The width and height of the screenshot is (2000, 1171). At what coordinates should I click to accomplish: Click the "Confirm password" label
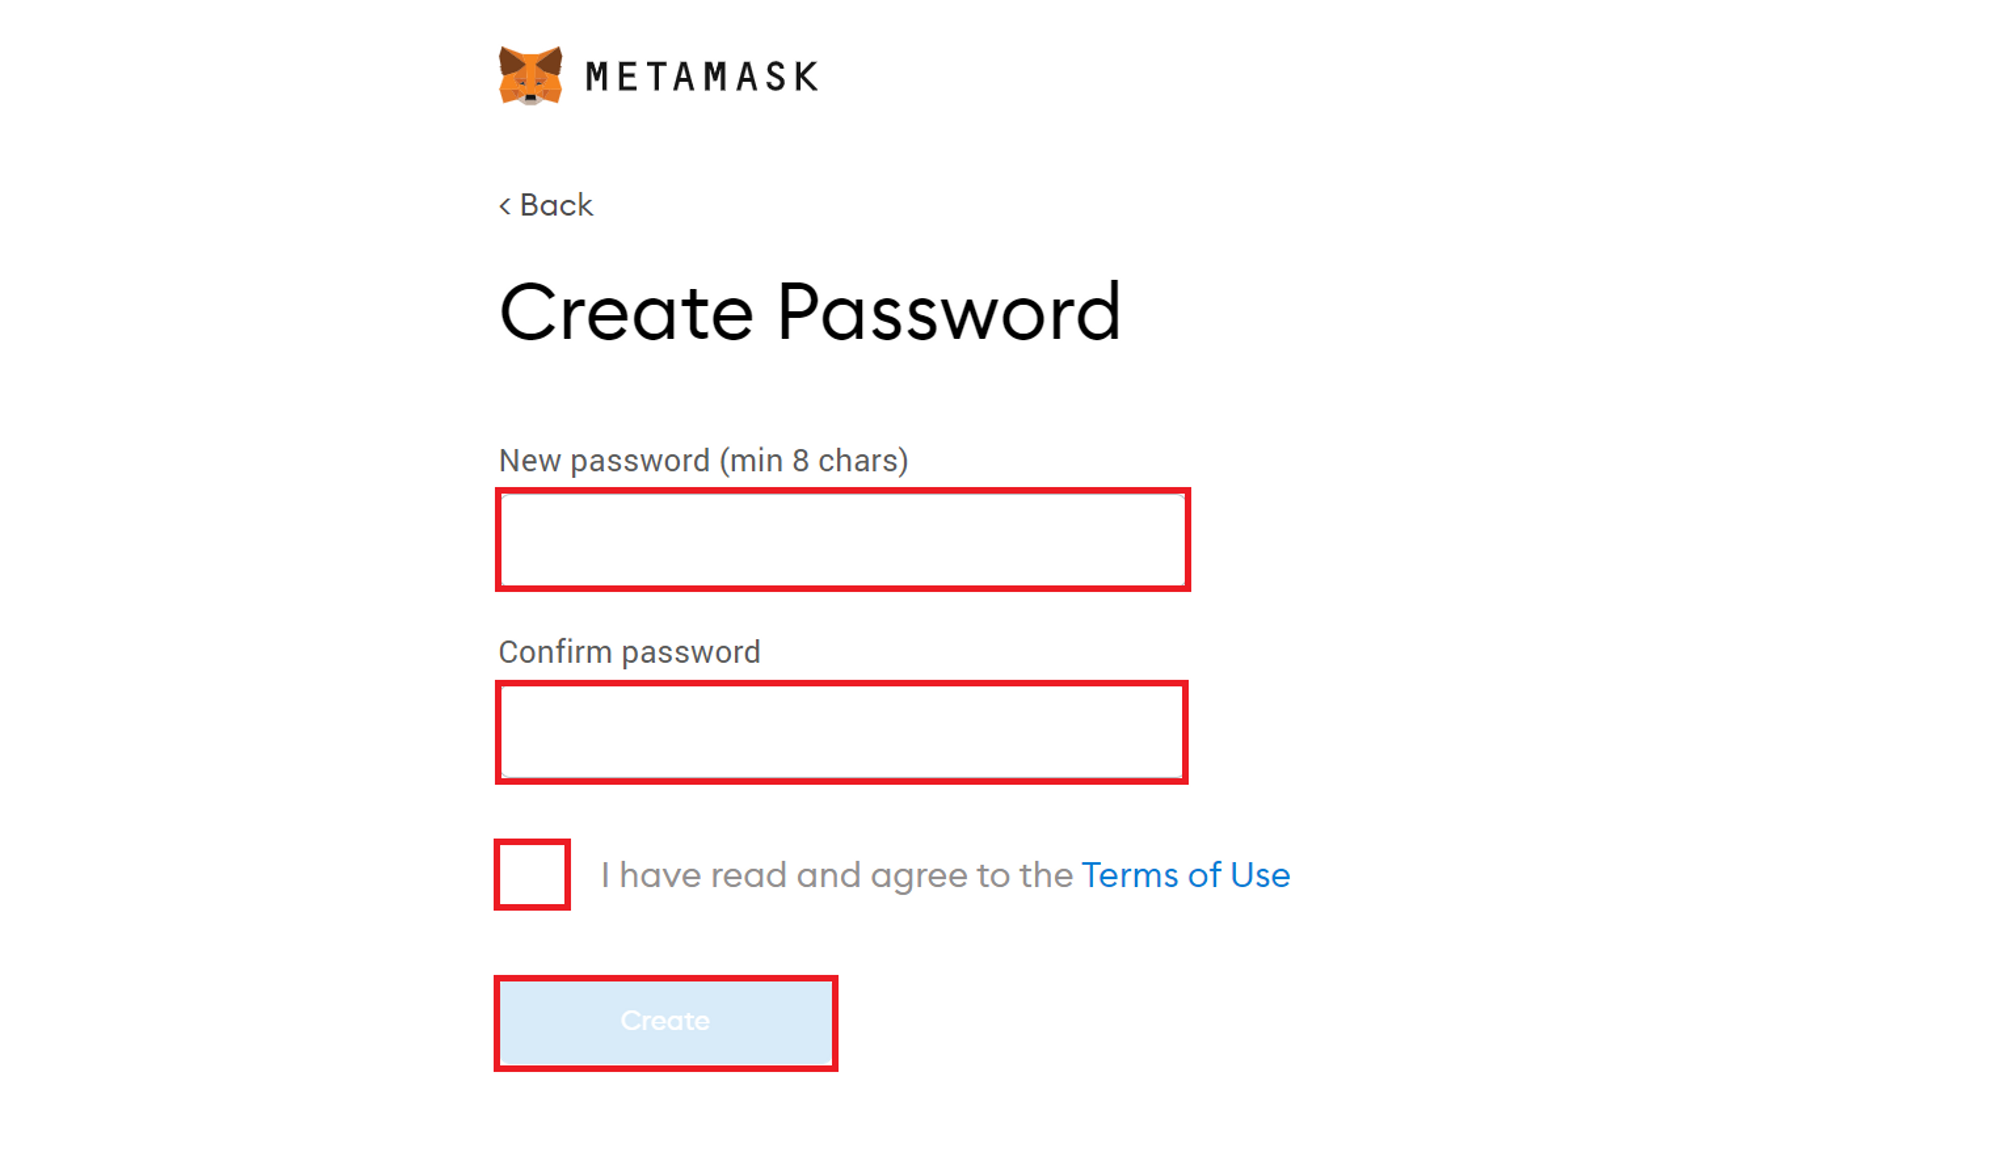629,652
